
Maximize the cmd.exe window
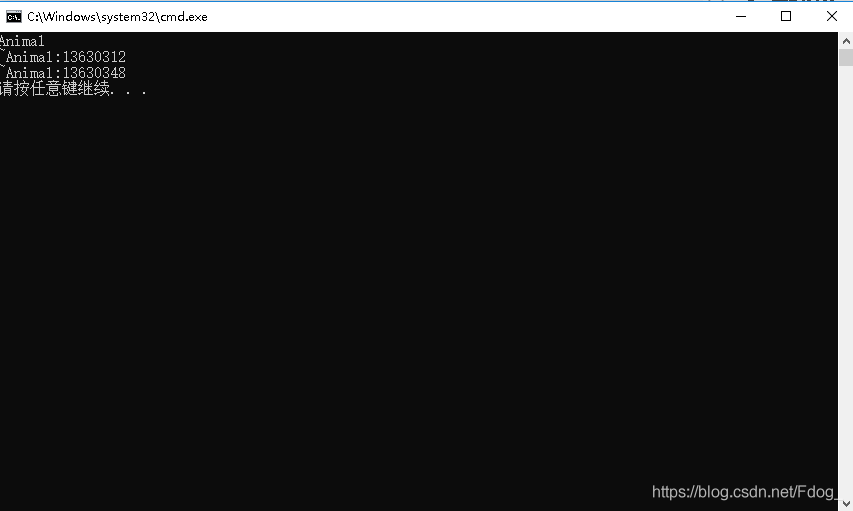786,16
